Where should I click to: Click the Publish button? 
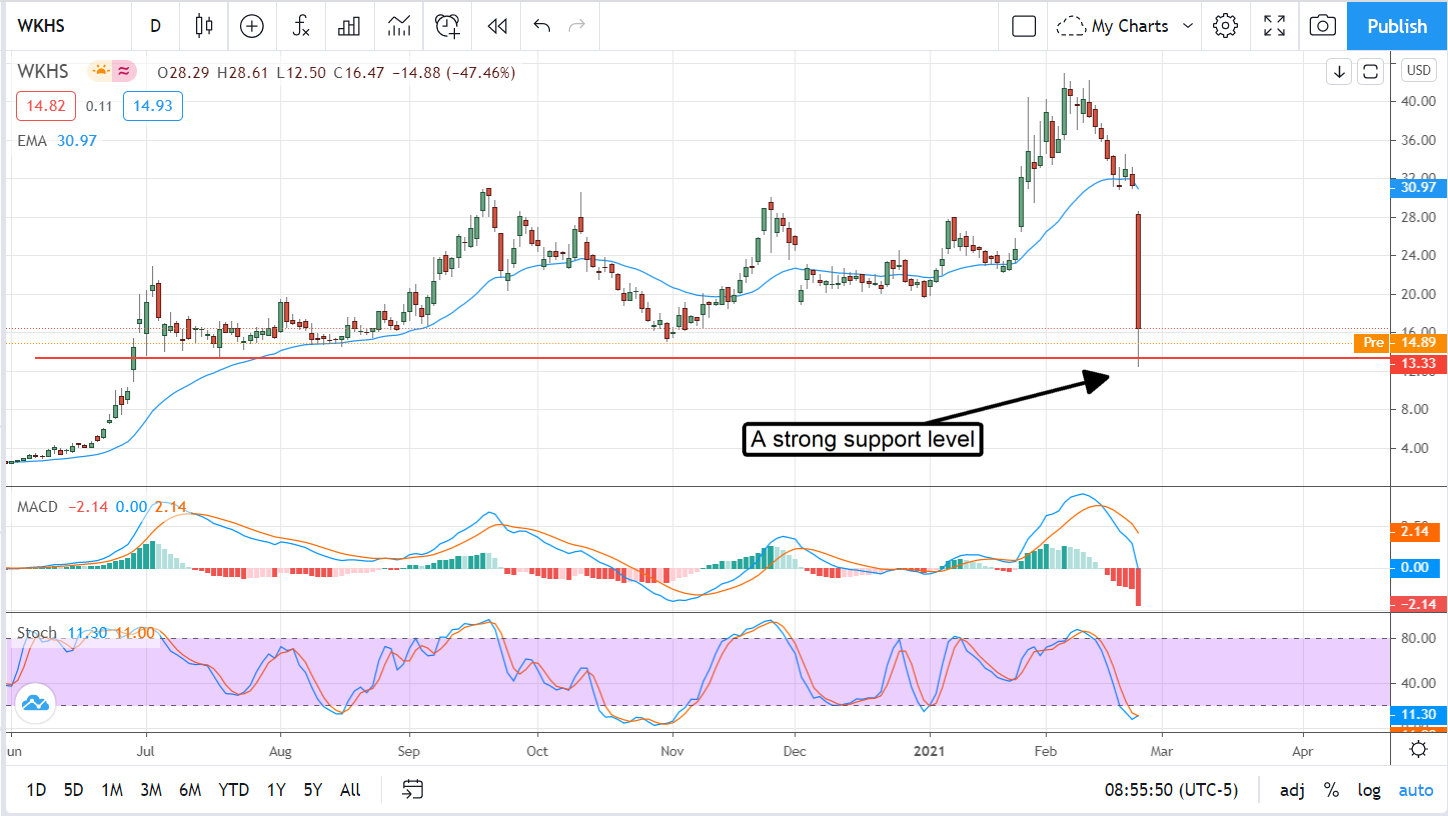1397,26
